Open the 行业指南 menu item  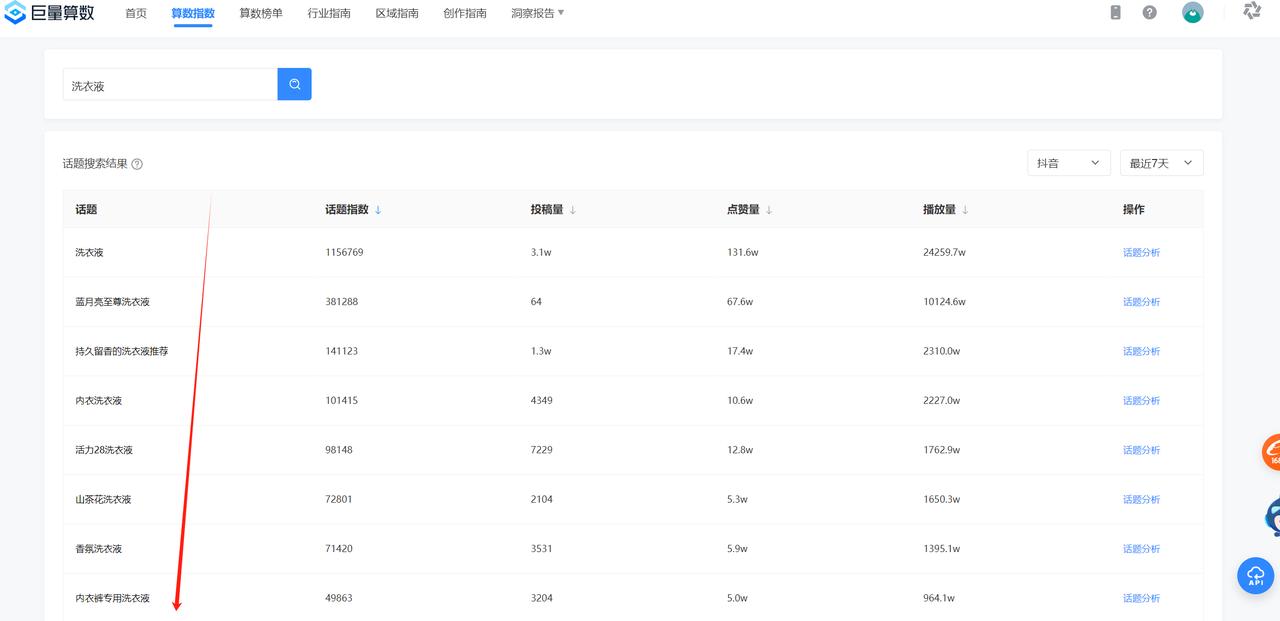[329, 13]
